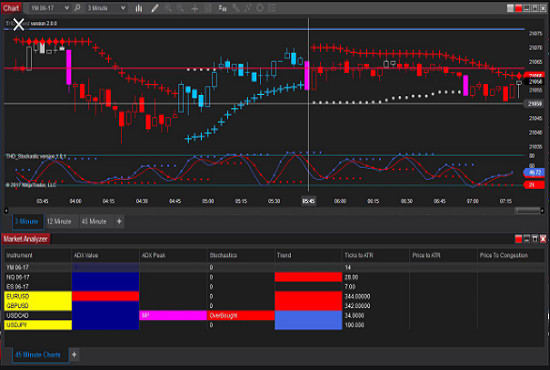This screenshot has width=550, height=370.
Task: Switch to the 45 Minute chart tab
Action: tap(94, 221)
